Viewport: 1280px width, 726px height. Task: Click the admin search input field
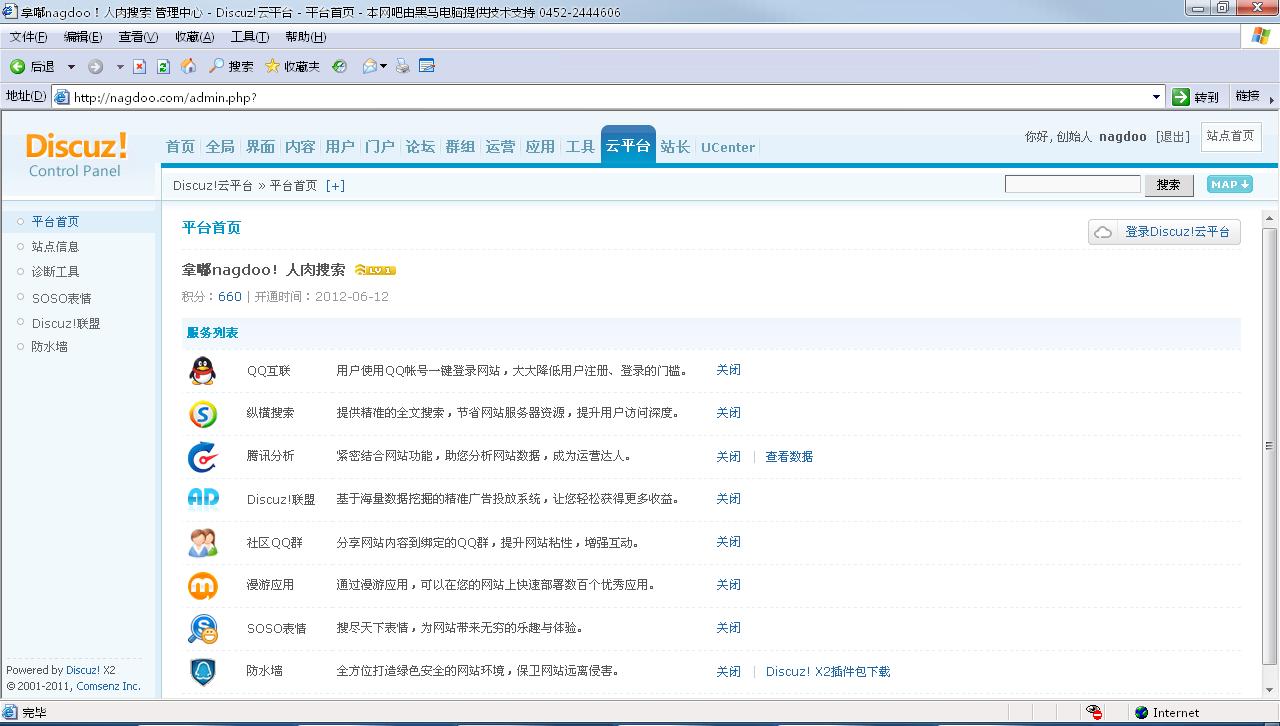1072,184
